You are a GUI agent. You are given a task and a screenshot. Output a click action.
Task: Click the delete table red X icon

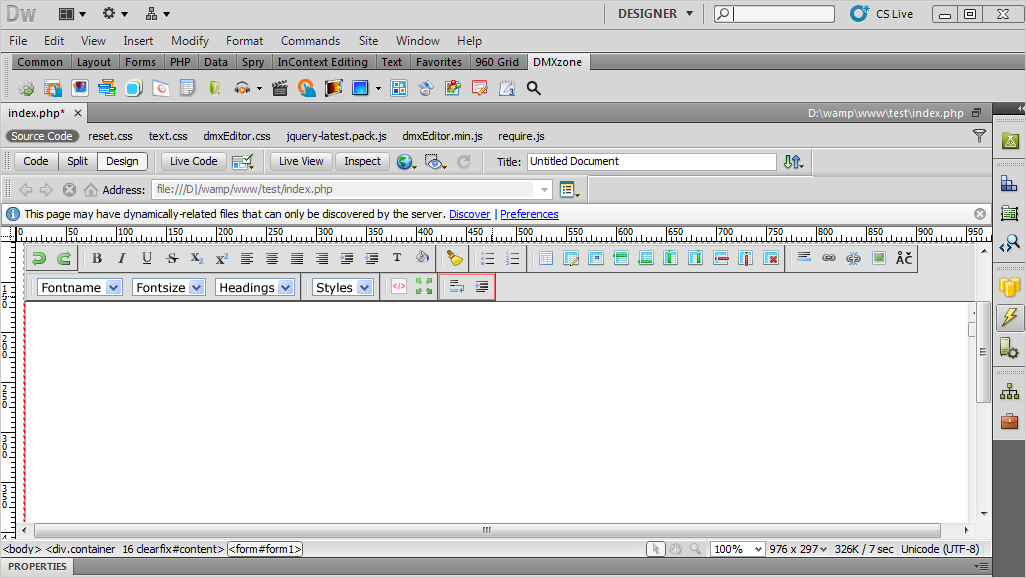point(771,259)
